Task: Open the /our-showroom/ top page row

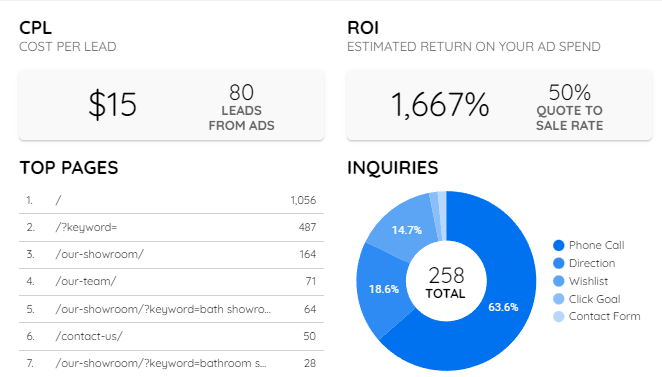Action: coord(171,255)
